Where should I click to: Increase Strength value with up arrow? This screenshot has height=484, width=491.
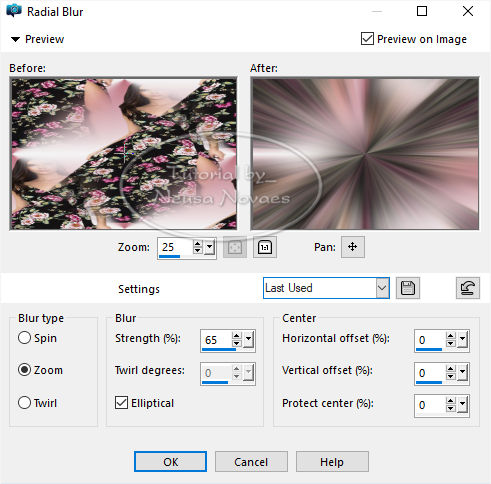pos(236,336)
